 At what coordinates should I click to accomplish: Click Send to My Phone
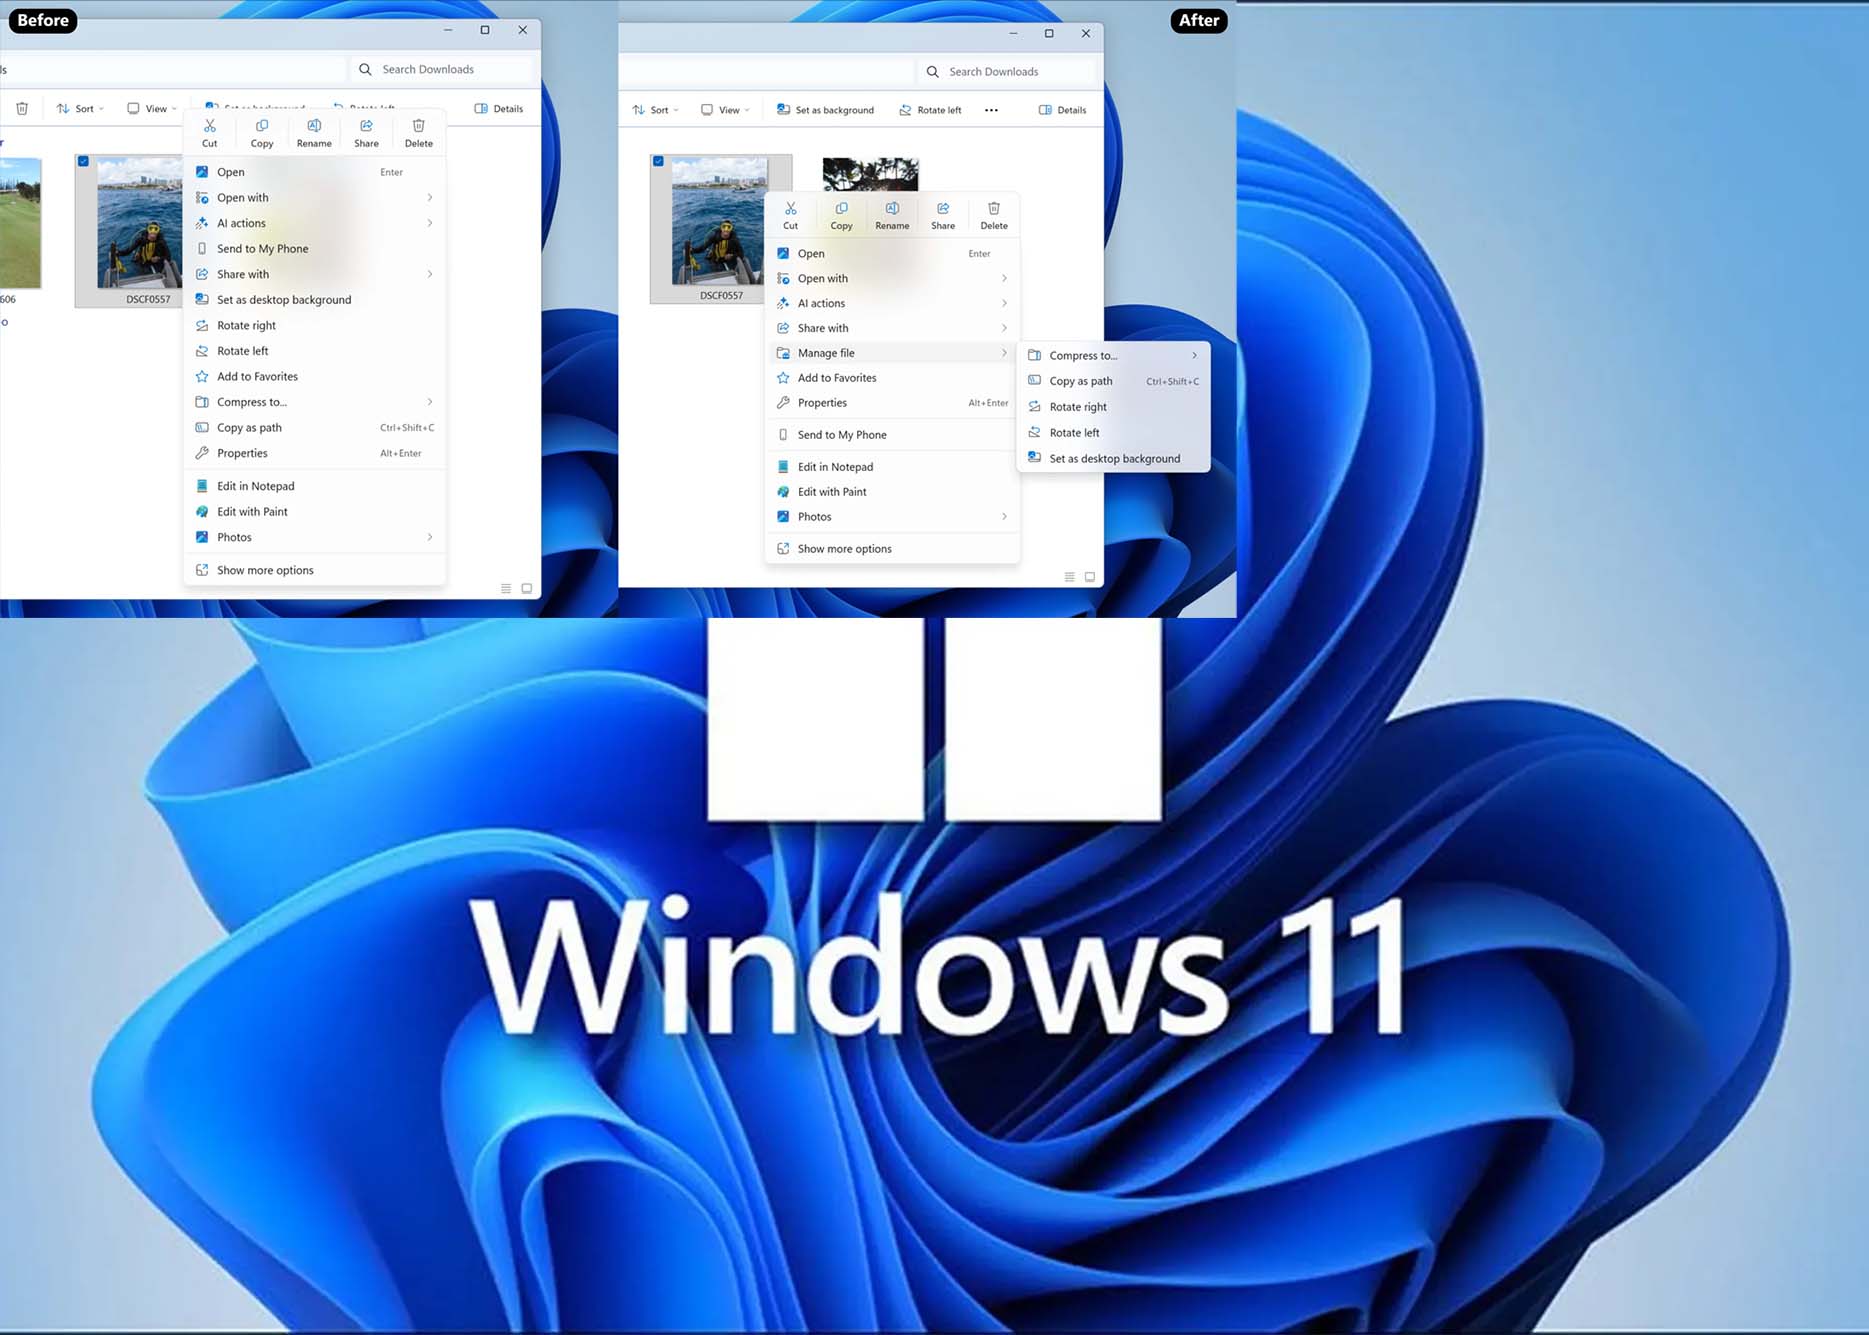[x=842, y=434]
